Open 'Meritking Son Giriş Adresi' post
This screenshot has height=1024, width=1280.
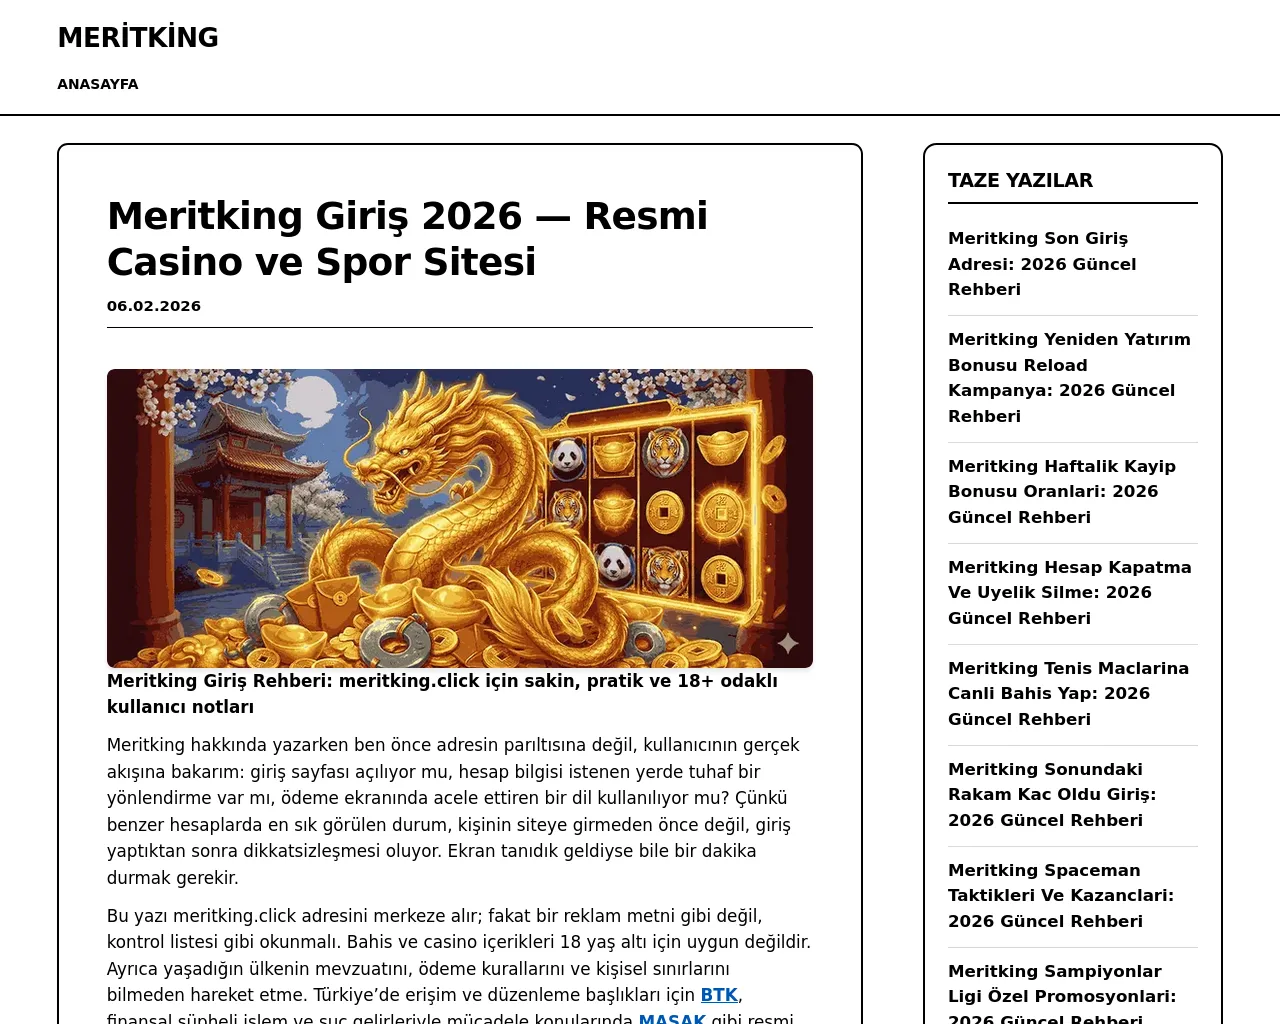(x=1042, y=264)
